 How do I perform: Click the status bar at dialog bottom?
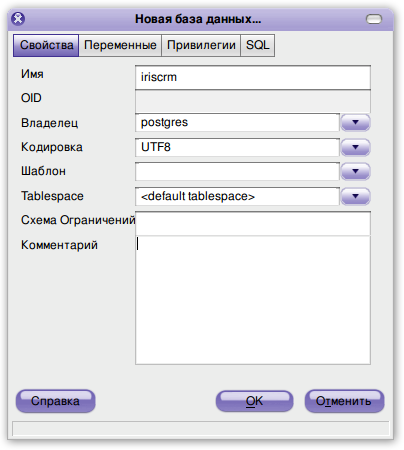201,429
